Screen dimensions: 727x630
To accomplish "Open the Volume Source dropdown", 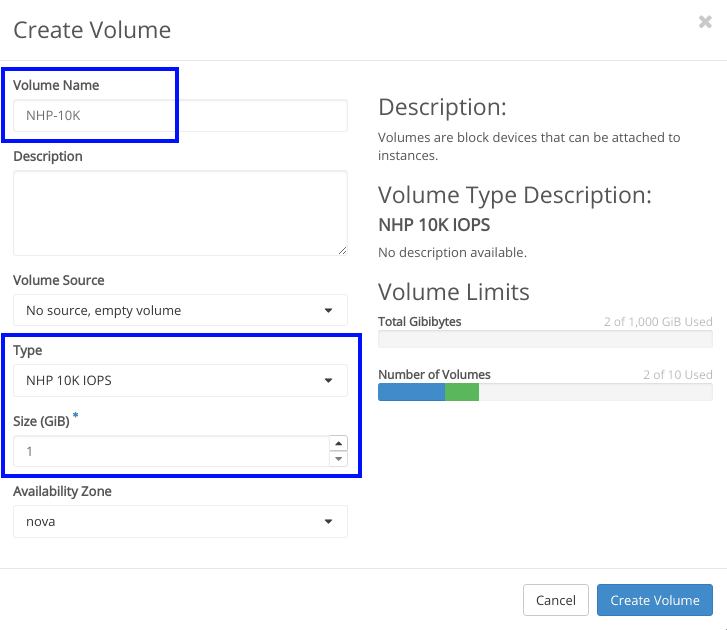I will pos(180,310).
